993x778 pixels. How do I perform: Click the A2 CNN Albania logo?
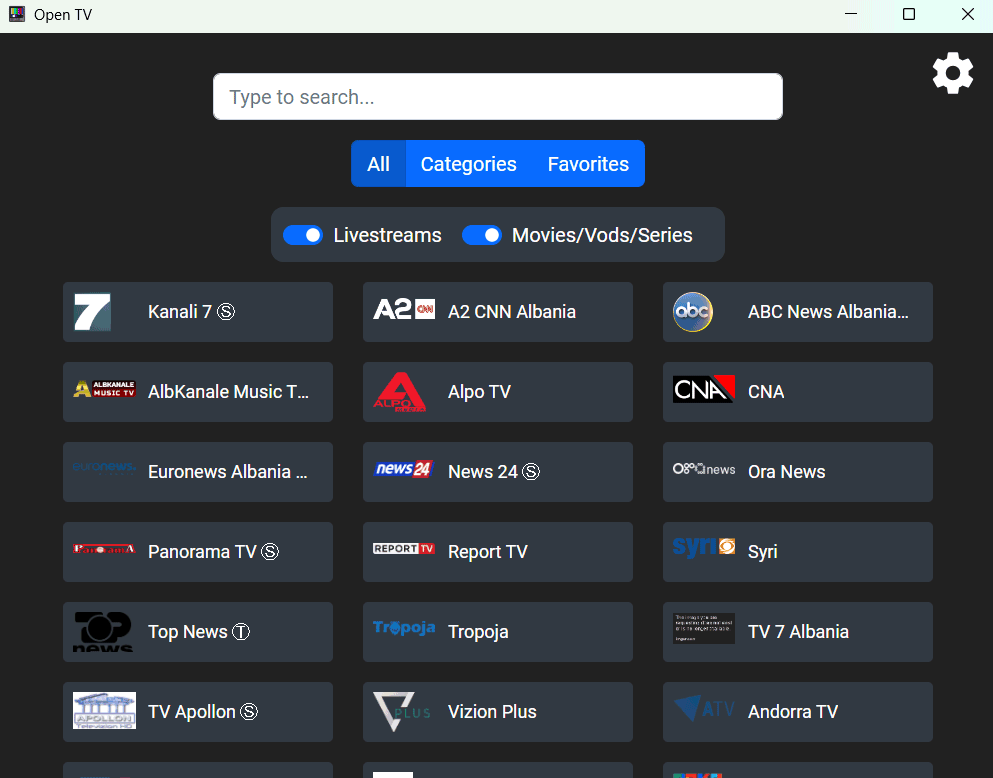pyautogui.click(x=404, y=310)
